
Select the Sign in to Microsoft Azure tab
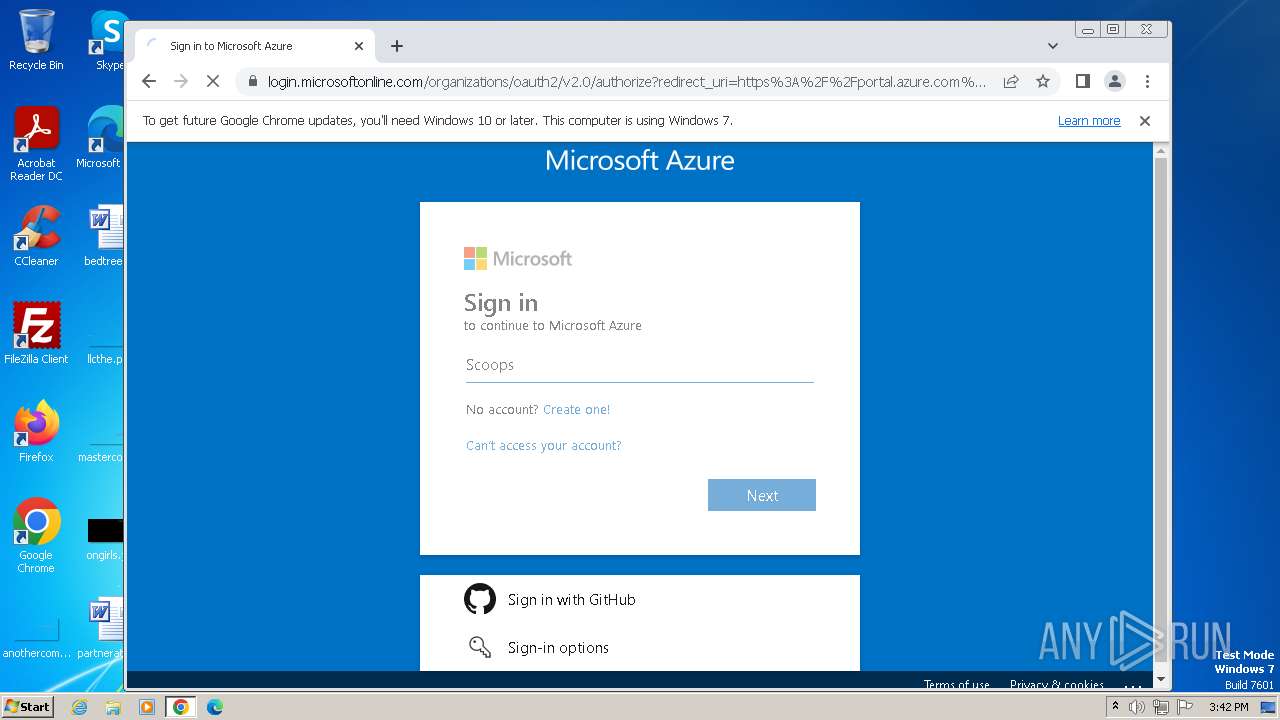pos(255,46)
